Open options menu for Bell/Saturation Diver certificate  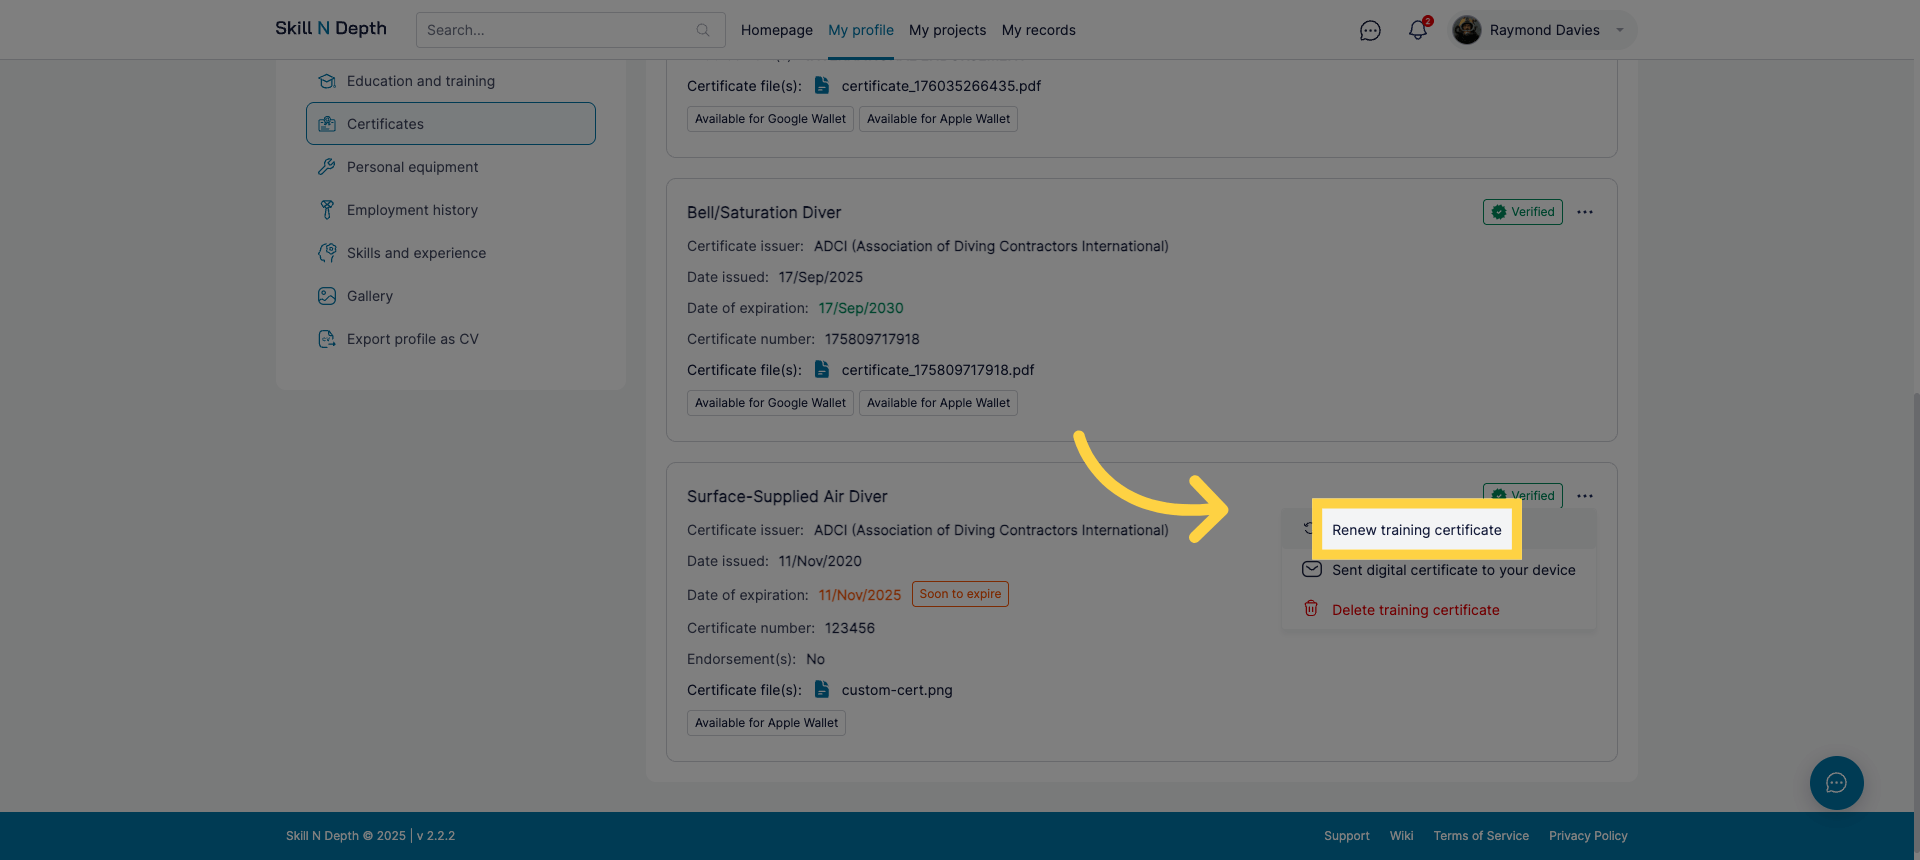[1585, 212]
